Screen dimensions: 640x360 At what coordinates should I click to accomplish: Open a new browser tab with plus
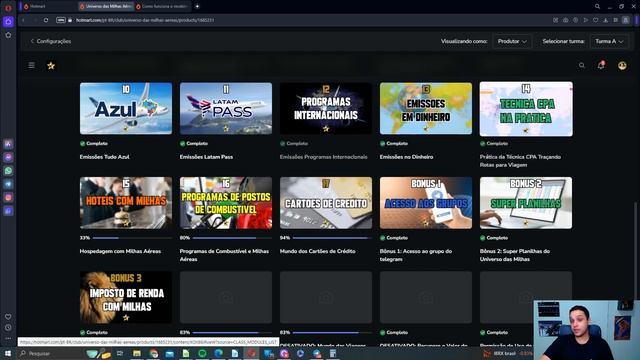(197, 7)
